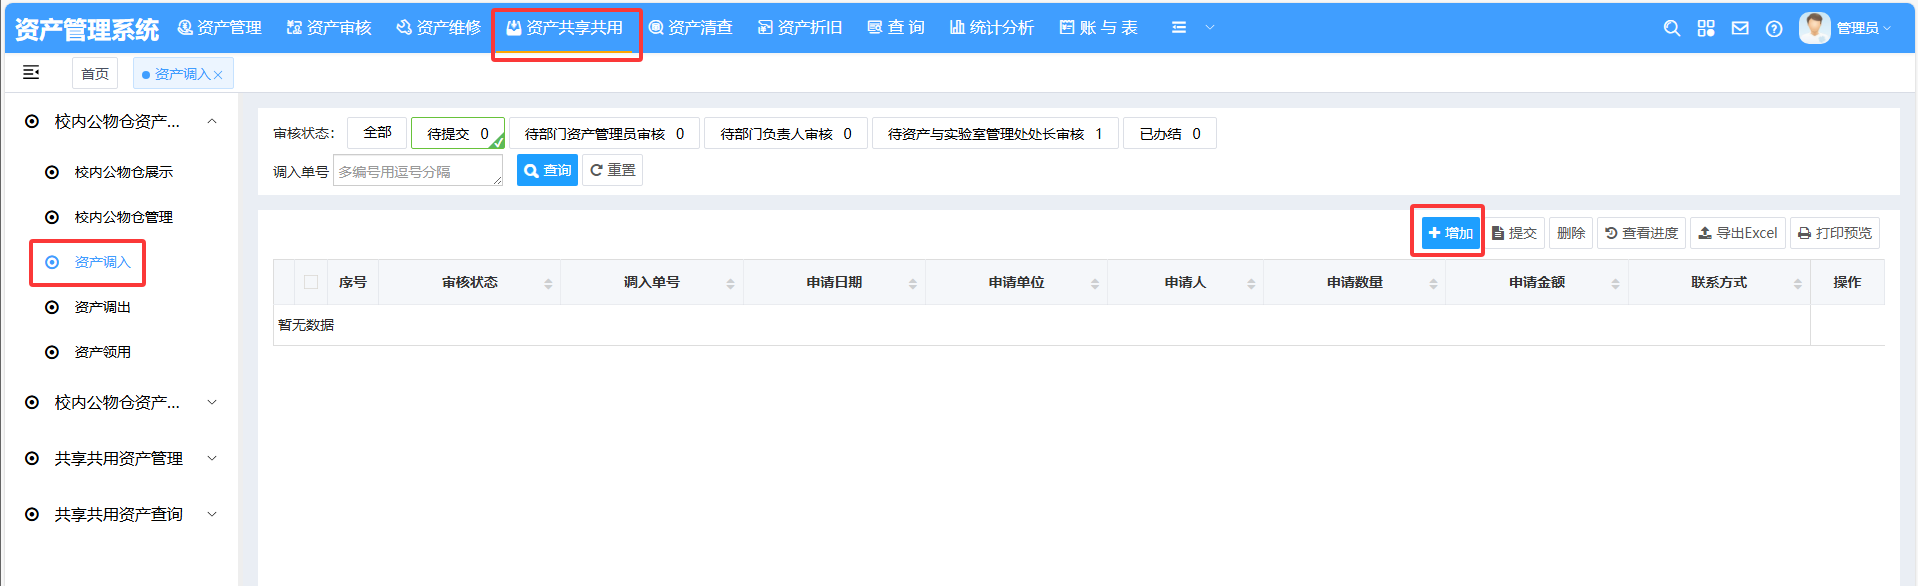Click the help question mark icon
Image resolution: width=1918 pixels, height=586 pixels.
(x=1774, y=28)
